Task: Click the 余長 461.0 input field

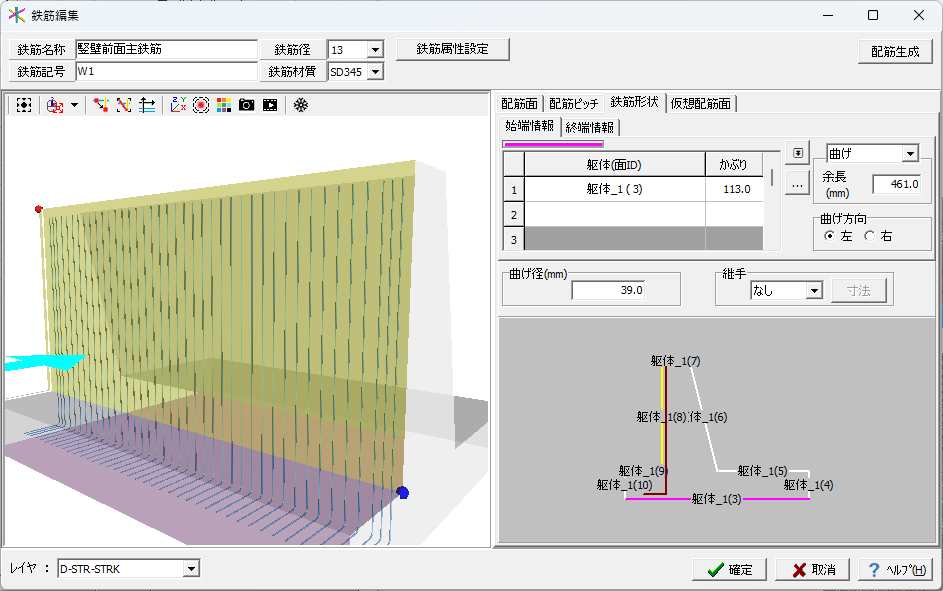Action: click(x=897, y=184)
